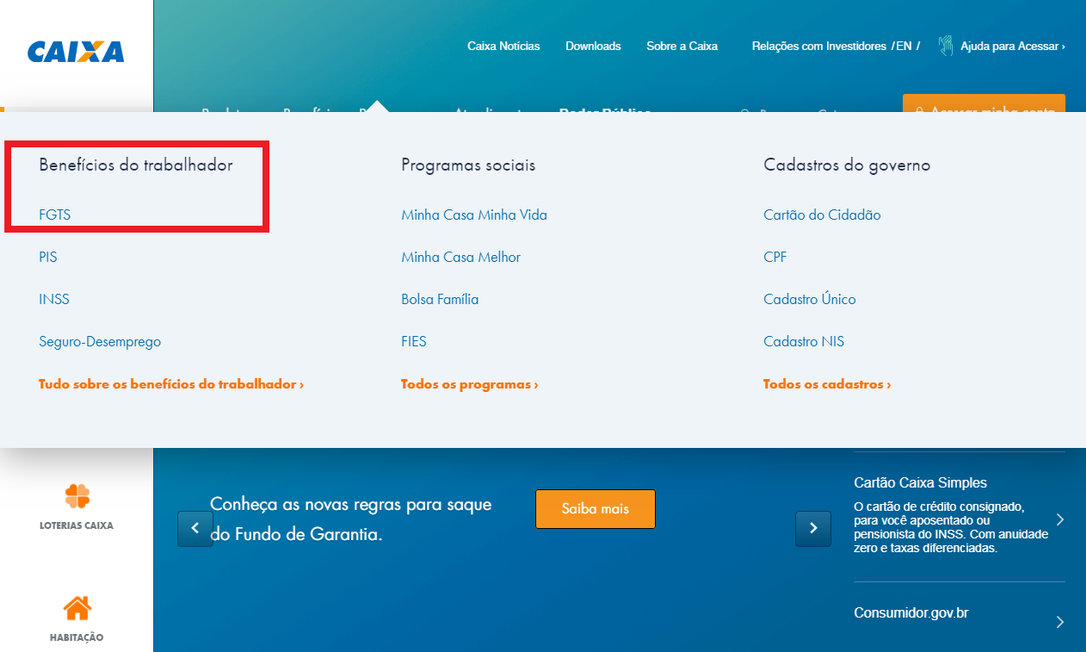Open Caixa Notícias in top bar
The width and height of the screenshot is (1086, 652).
[x=503, y=46]
